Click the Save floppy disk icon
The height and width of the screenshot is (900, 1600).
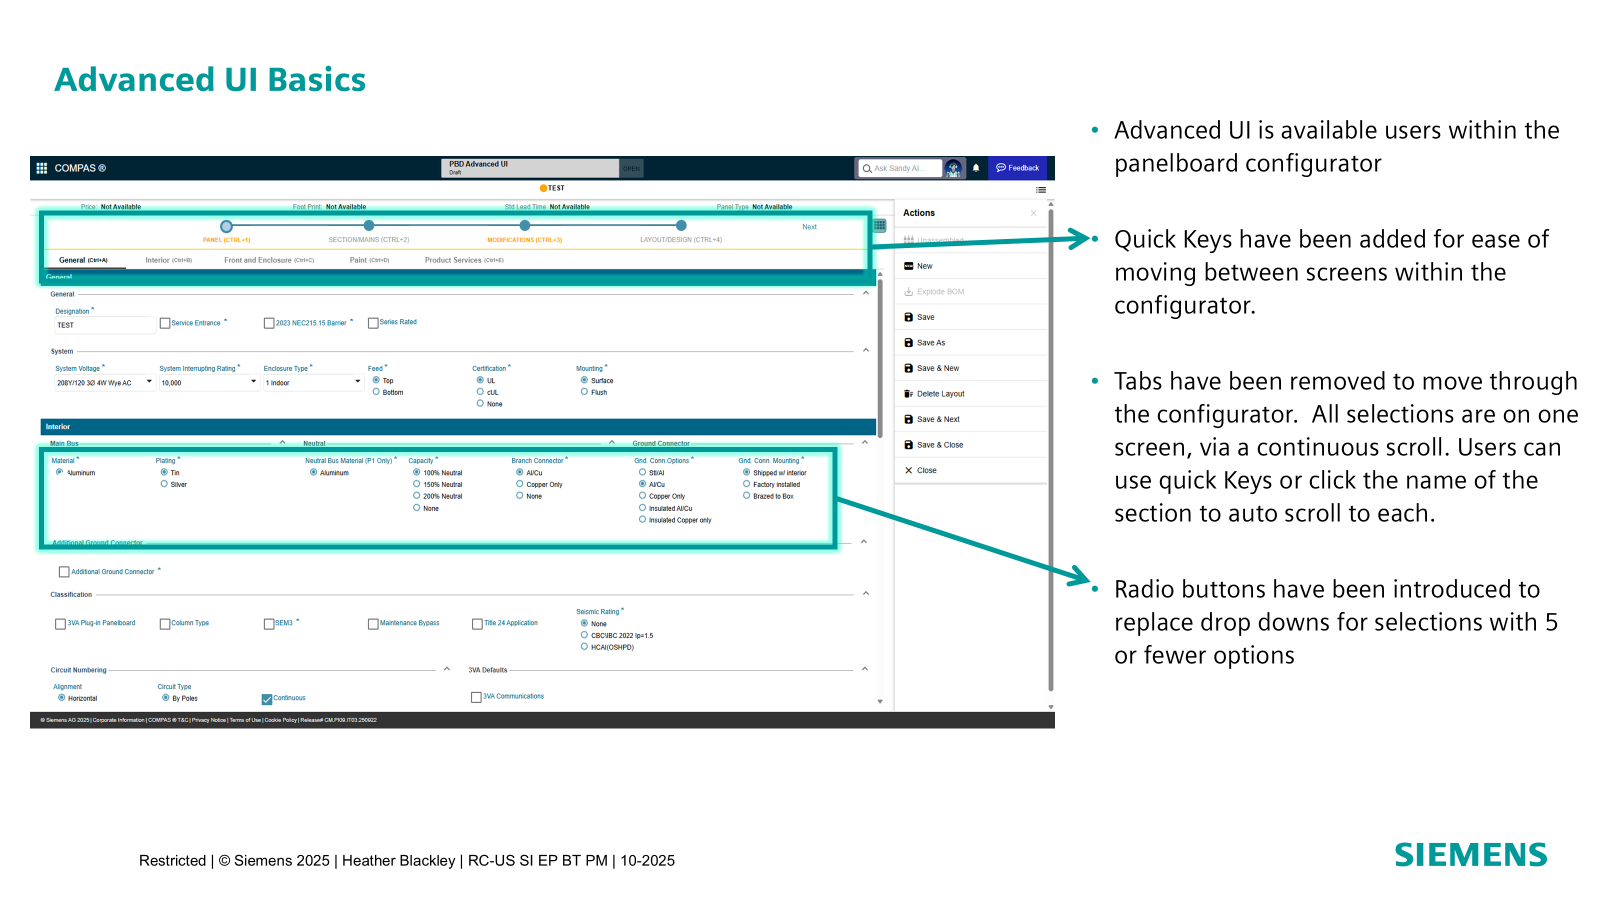pyautogui.click(x=908, y=317)
